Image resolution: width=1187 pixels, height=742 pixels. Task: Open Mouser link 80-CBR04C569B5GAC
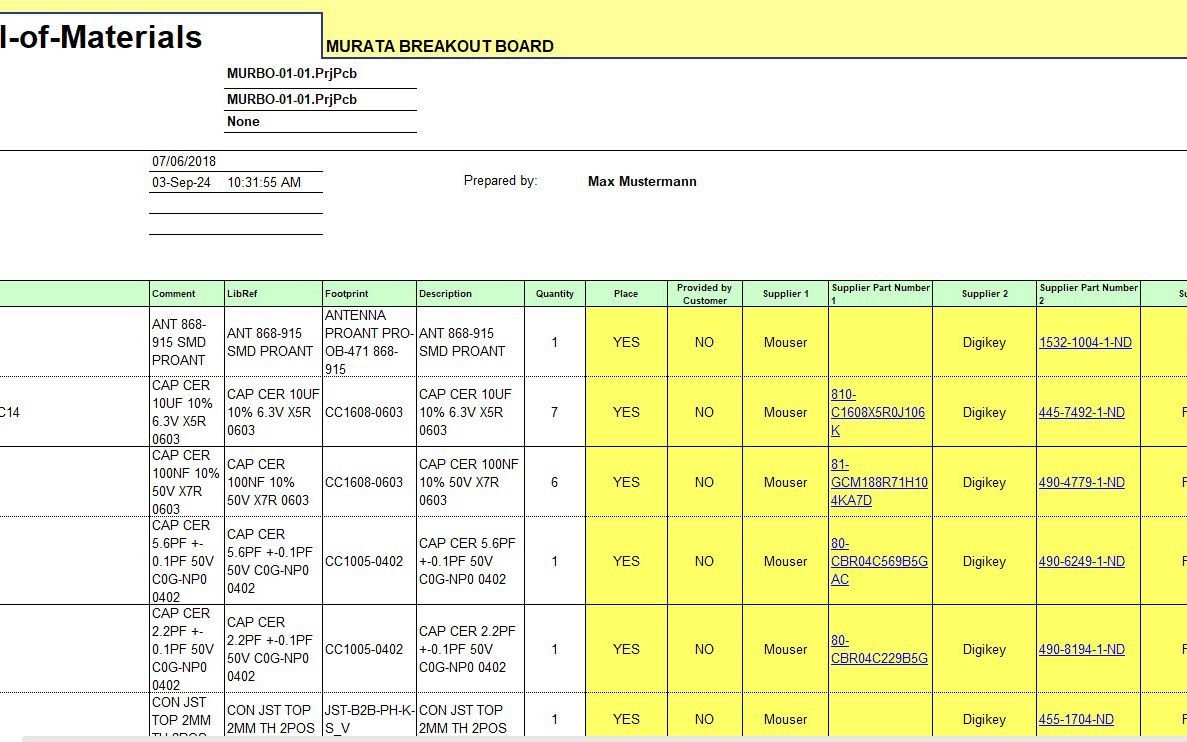(x=879, y=561)
